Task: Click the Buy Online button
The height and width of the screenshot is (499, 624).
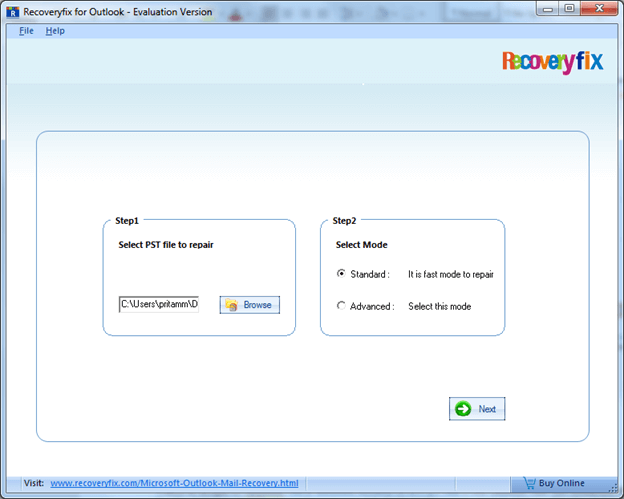Action: point(562,483)
